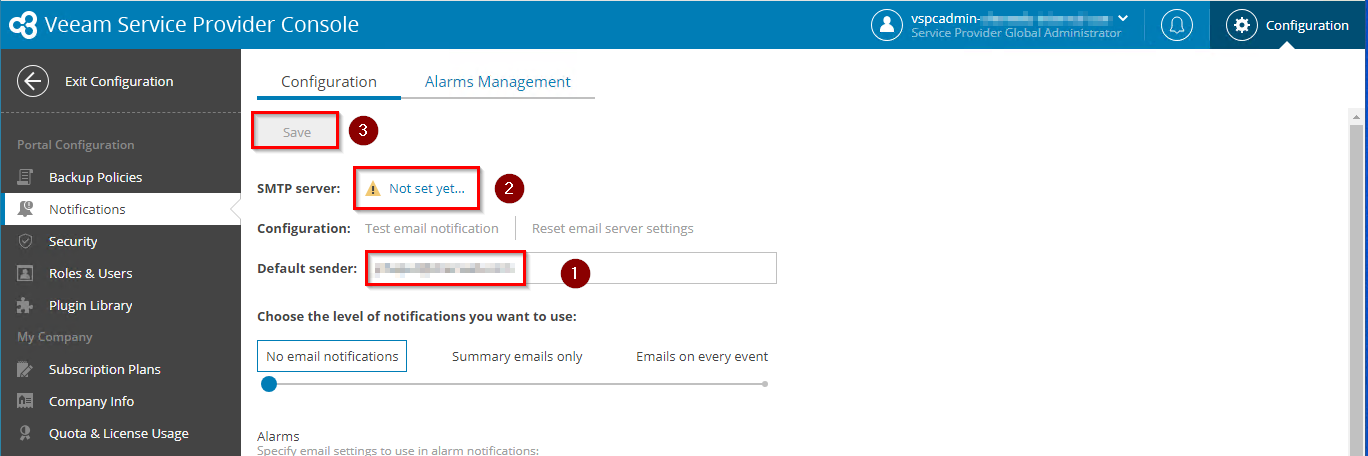Click Reset email server settings link
Image resolution: width=1368 pixels, height=456 pixels.
(x=613, y=228)
